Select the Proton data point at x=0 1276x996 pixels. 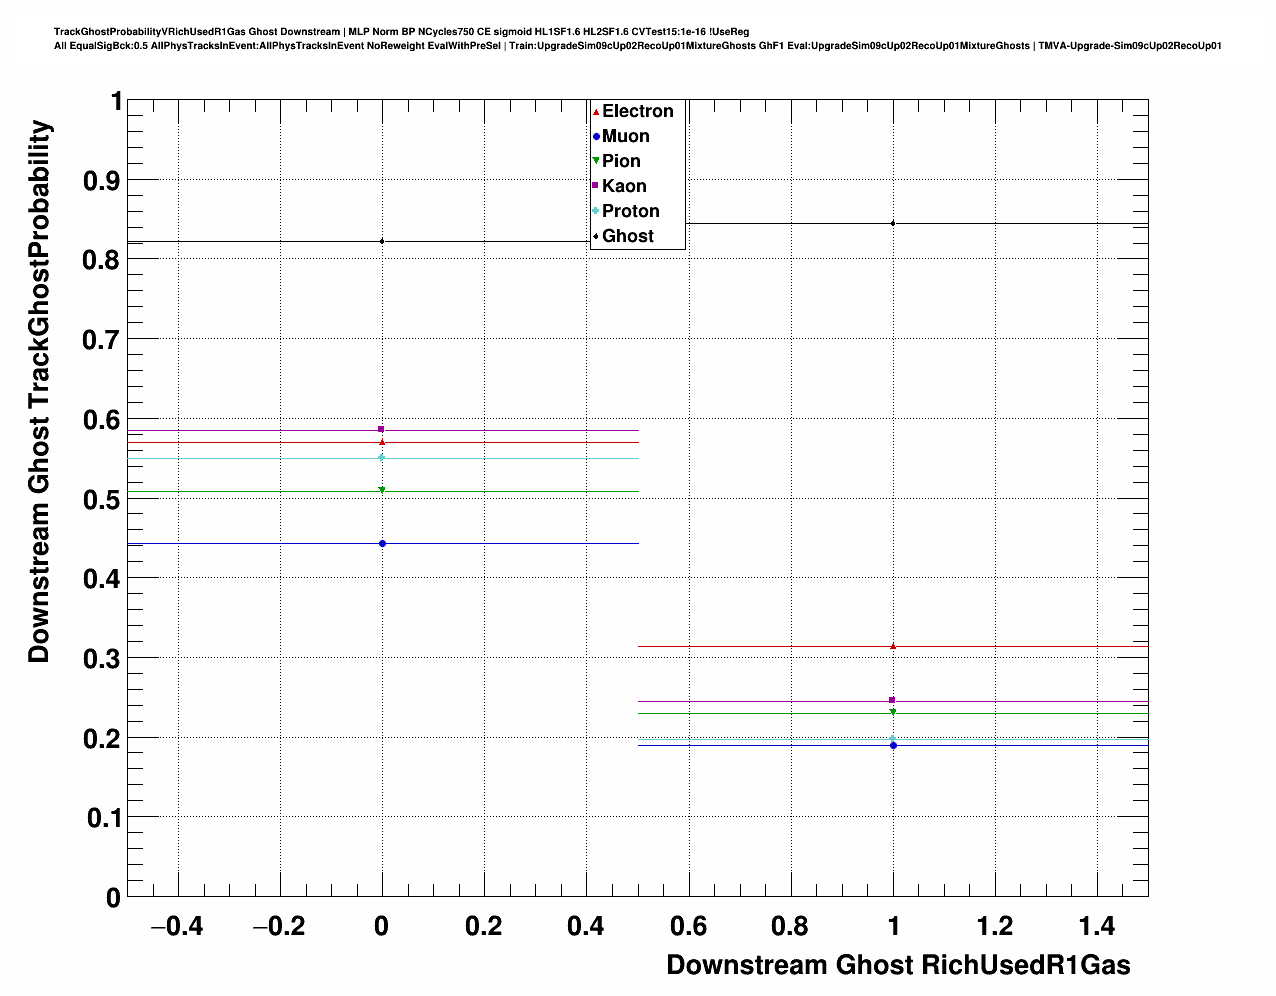[x=382, y=458]
